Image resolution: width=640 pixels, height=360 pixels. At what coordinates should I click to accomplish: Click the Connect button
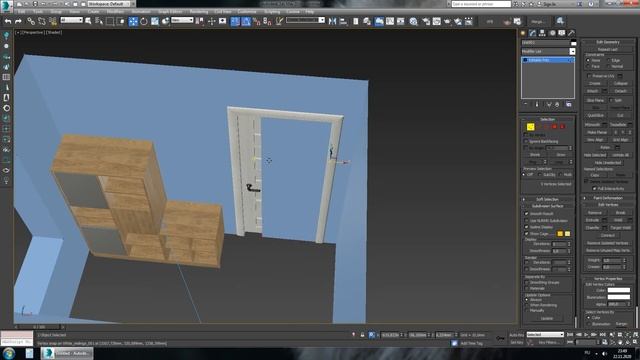[608, 236]
